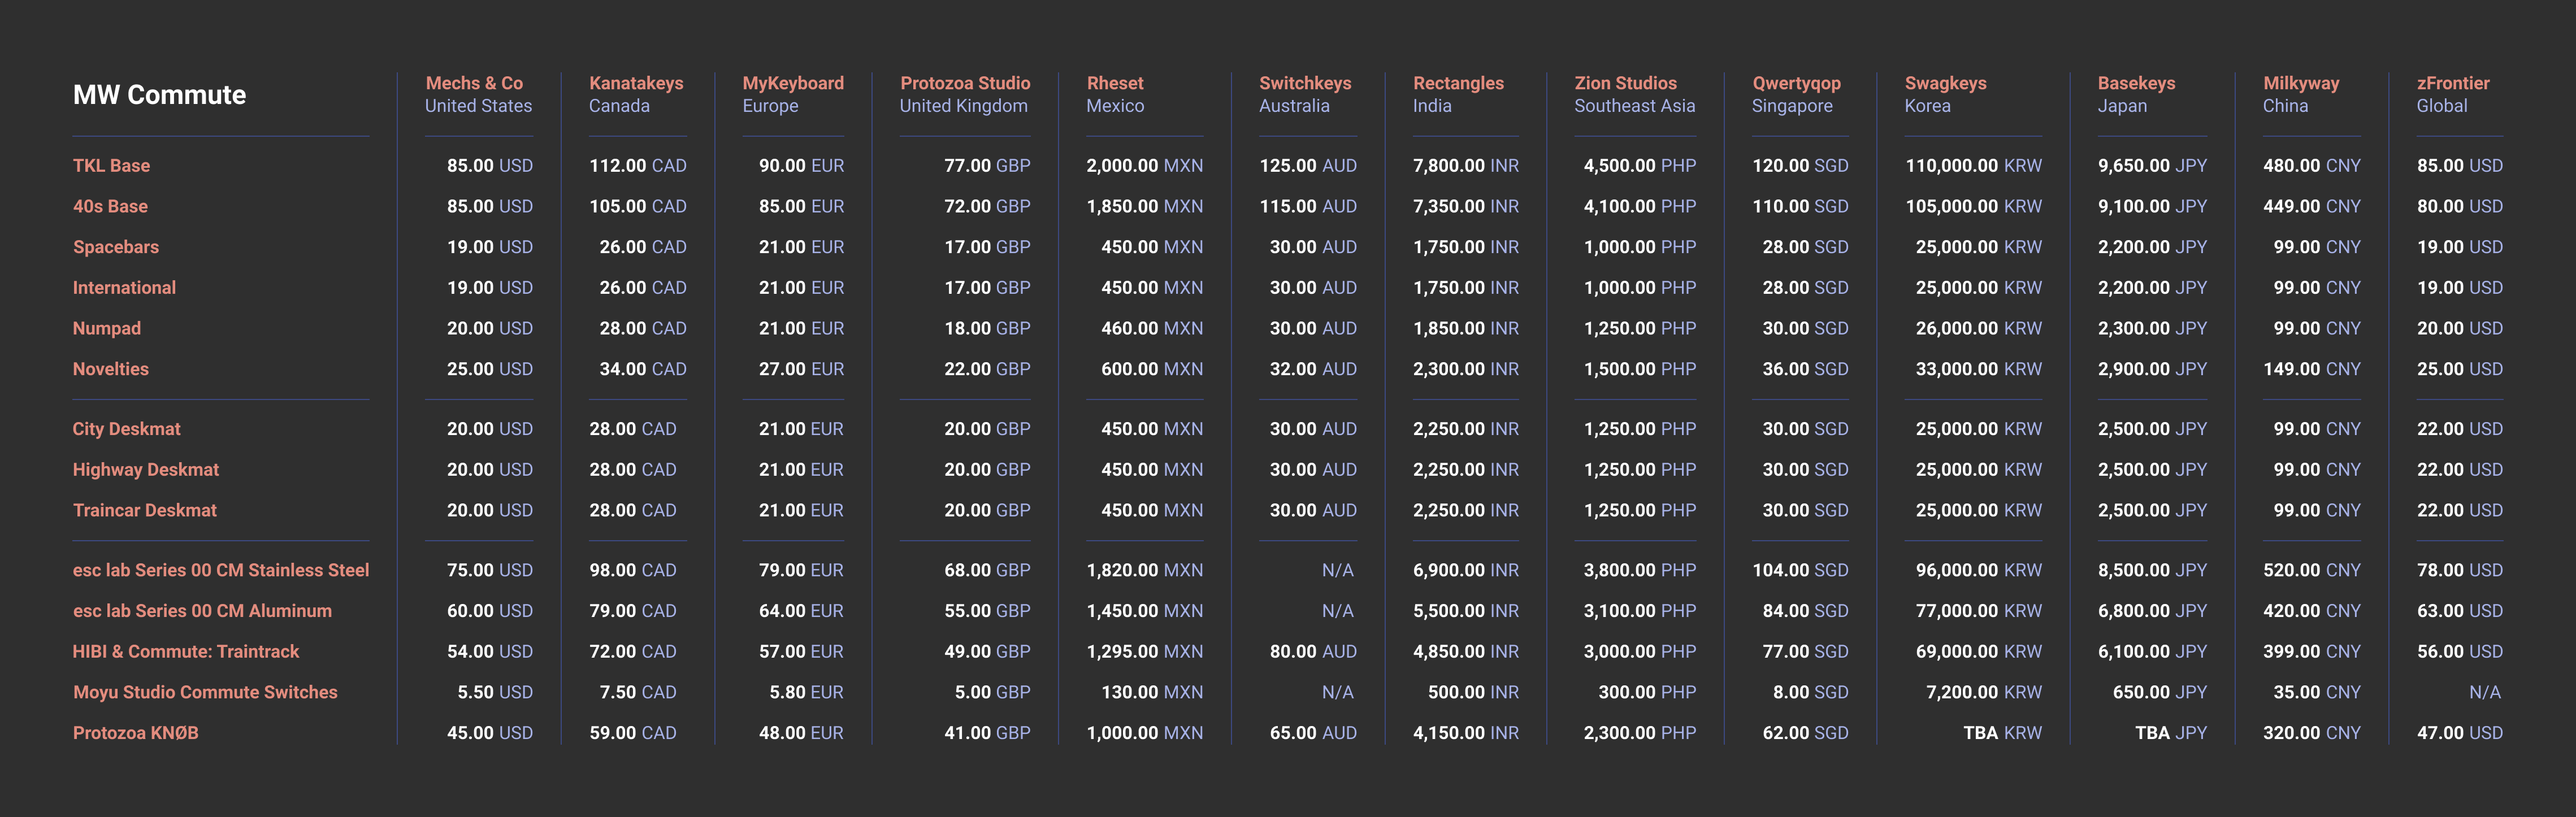The width and height of the screenshot is (2576, 817).
Task: Click the Mechs & Co vendor name
Action: [474, 83]
